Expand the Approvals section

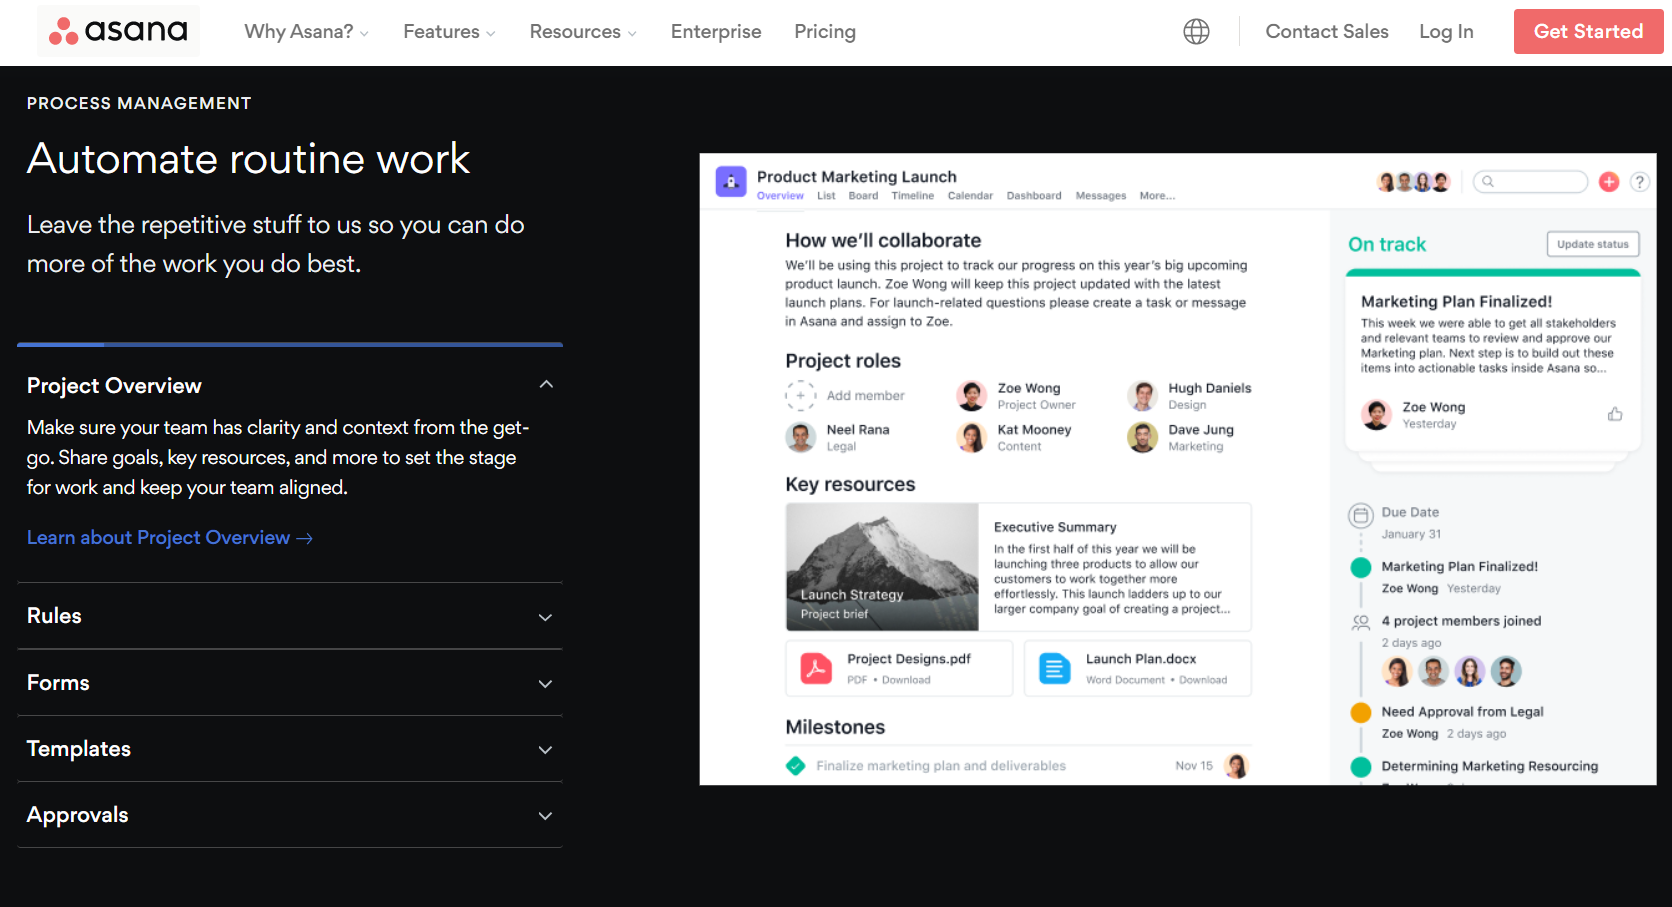(x=546, y=816)
